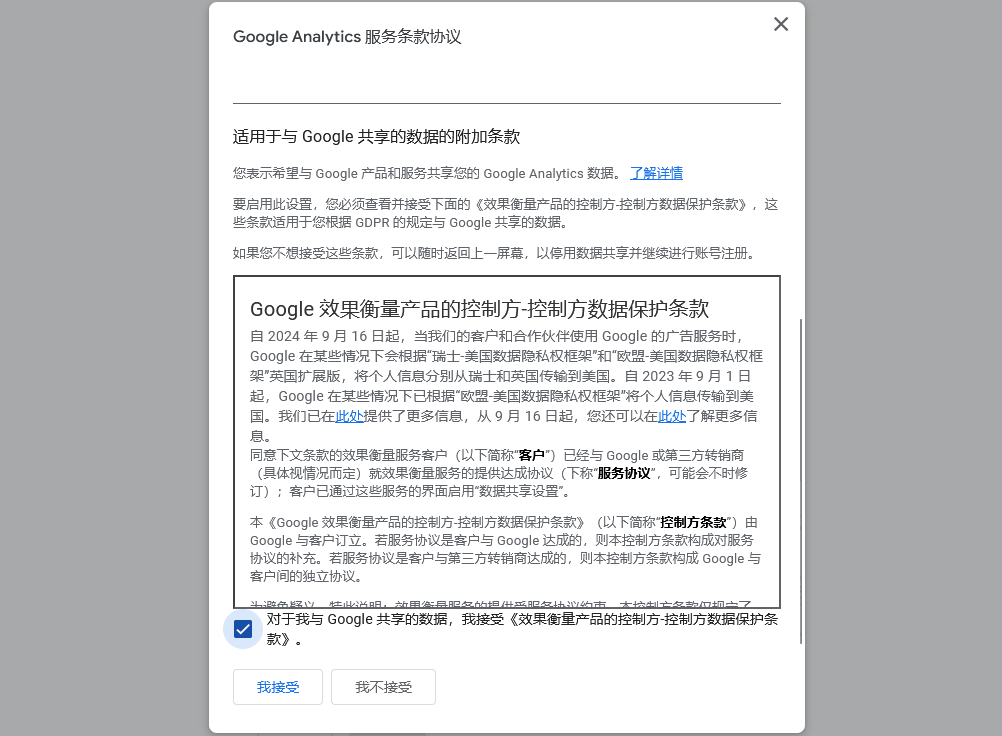Click the title Google Analytics 服务条款协议
The width and height of the screenshot is (1002, 736).
[x=347, y=37]
